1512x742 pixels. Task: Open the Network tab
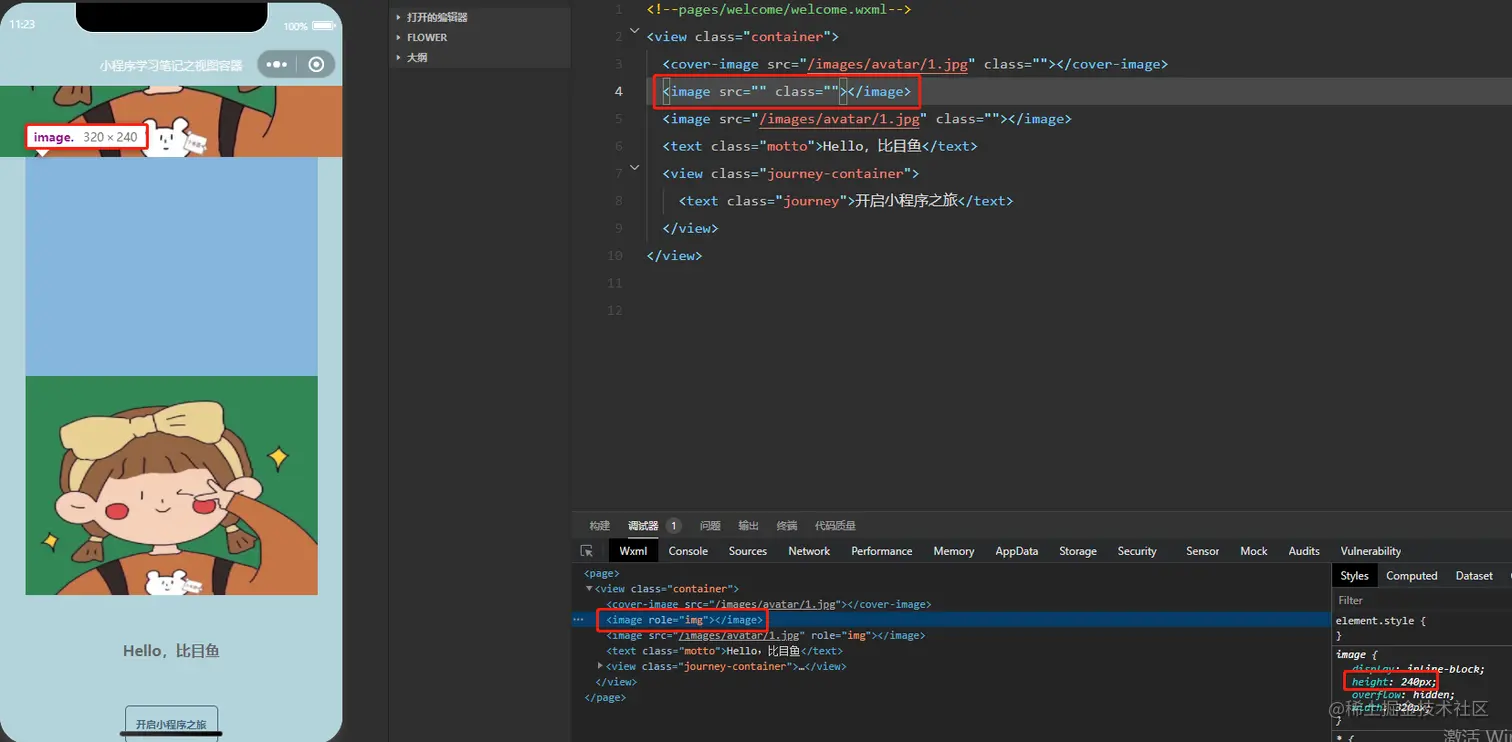click(x=809, y=551)
